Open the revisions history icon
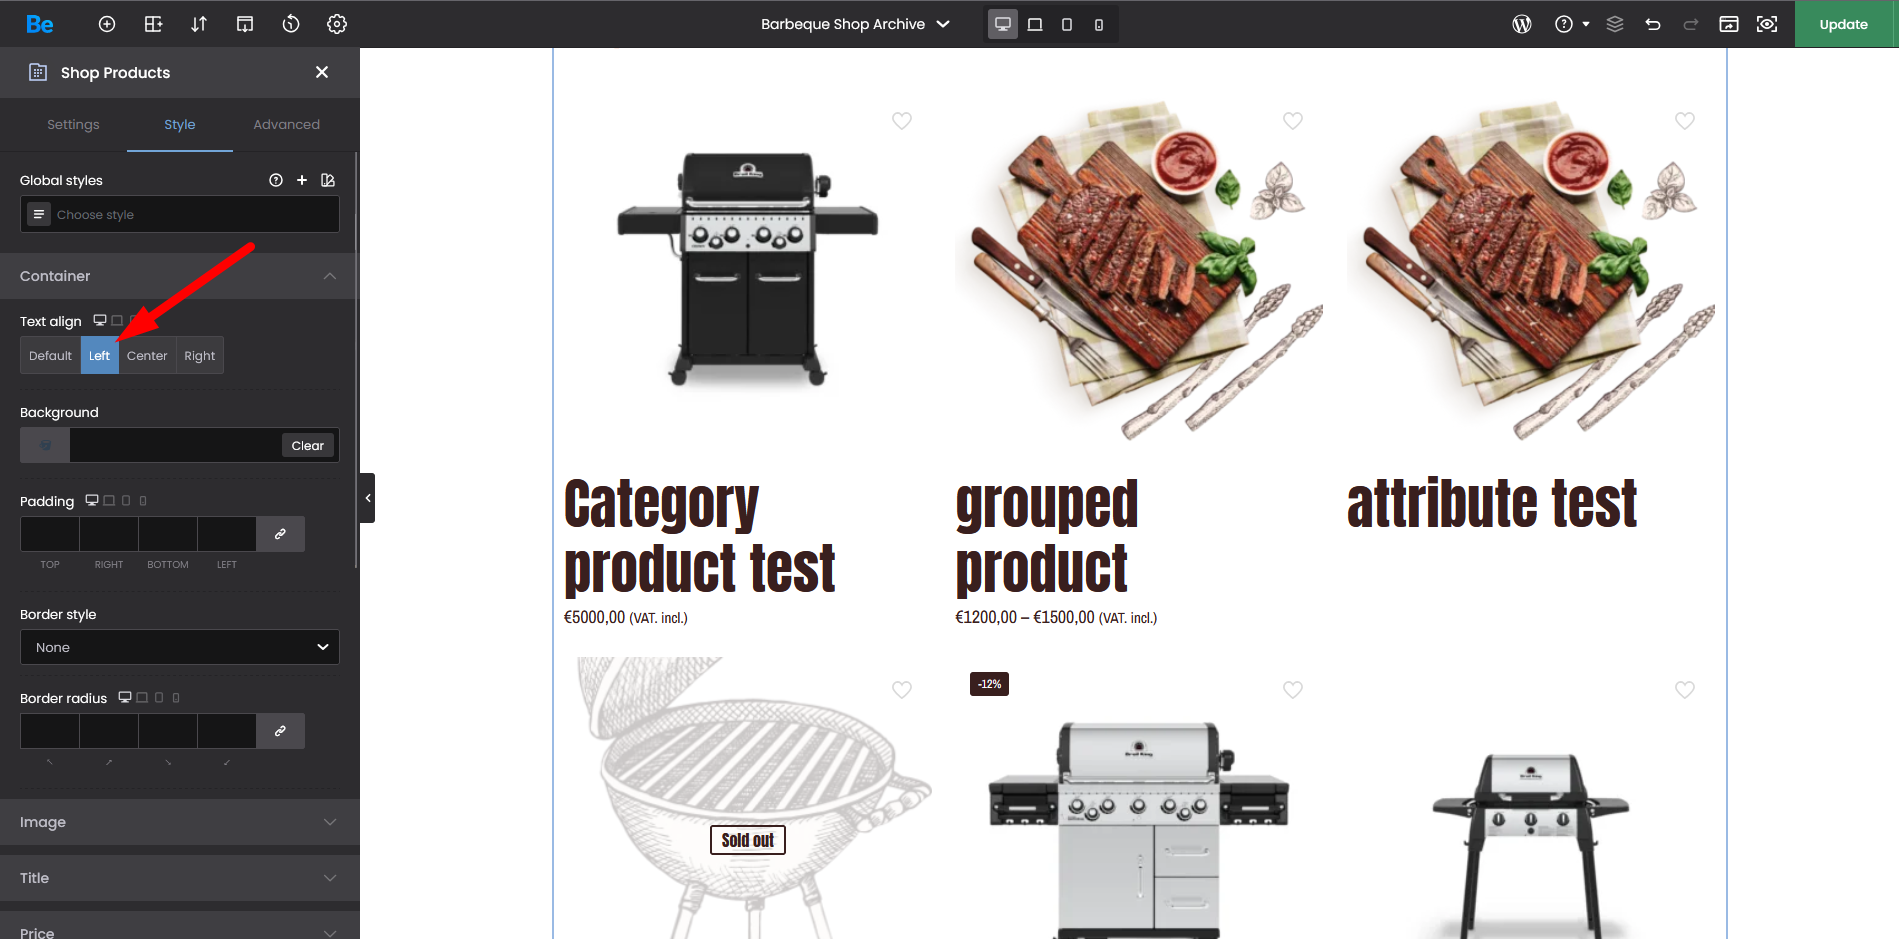This screenshot has width=1899, height=939. tap(291, 24)
